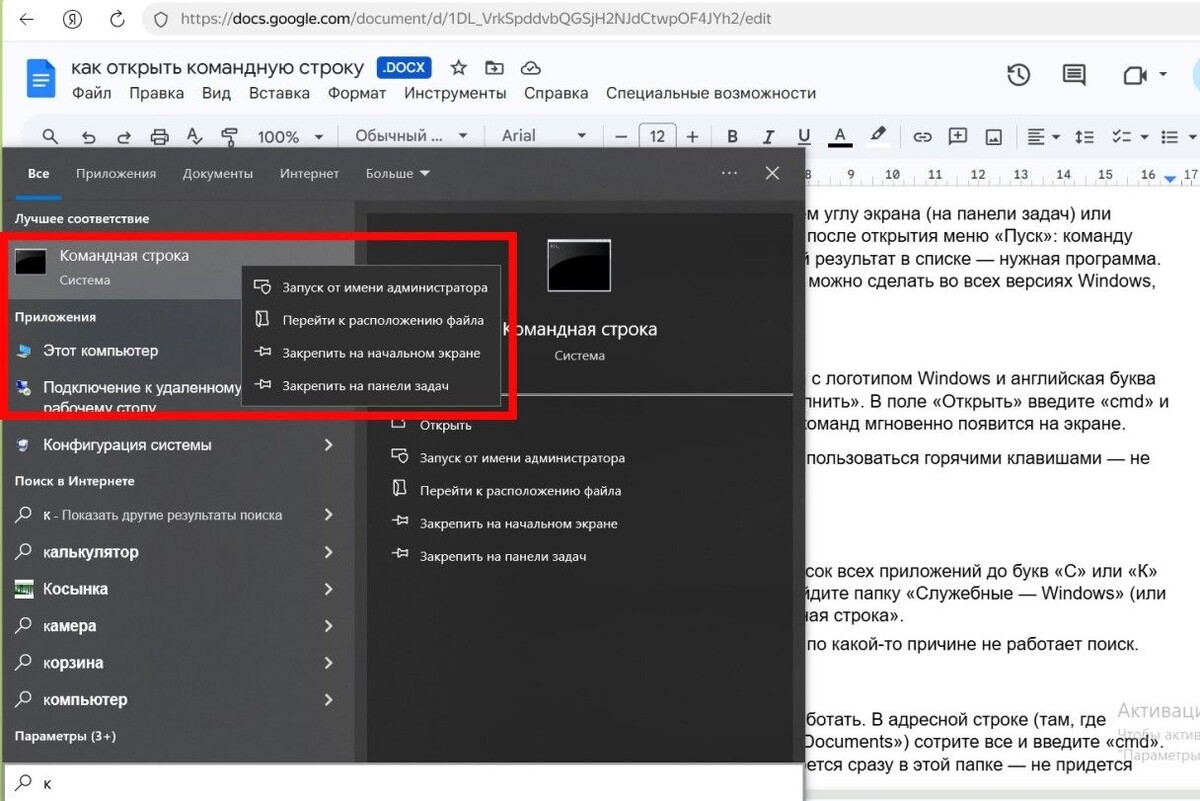Image resolution: width=1200 pixels, height=801 pixels.
Task: Expand the Конфигурация системы result arrow
Action: [328, 445]
